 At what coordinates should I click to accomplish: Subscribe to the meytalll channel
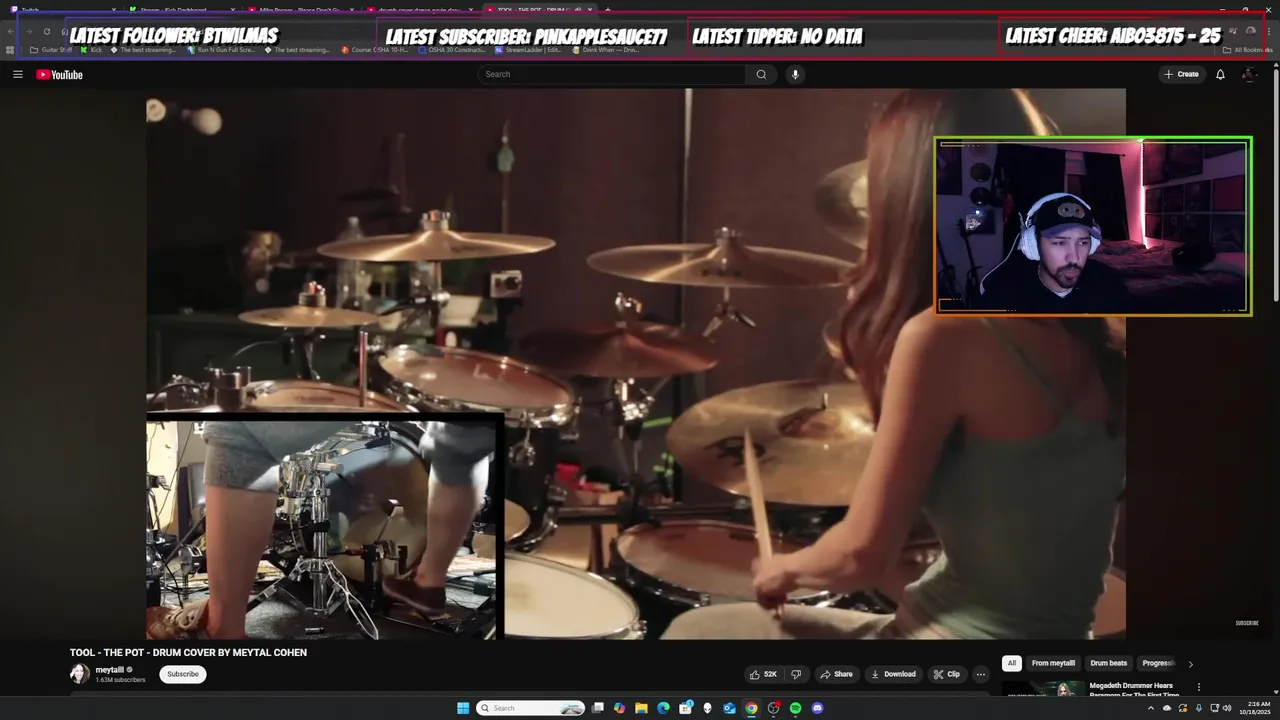tap(183, 674)
